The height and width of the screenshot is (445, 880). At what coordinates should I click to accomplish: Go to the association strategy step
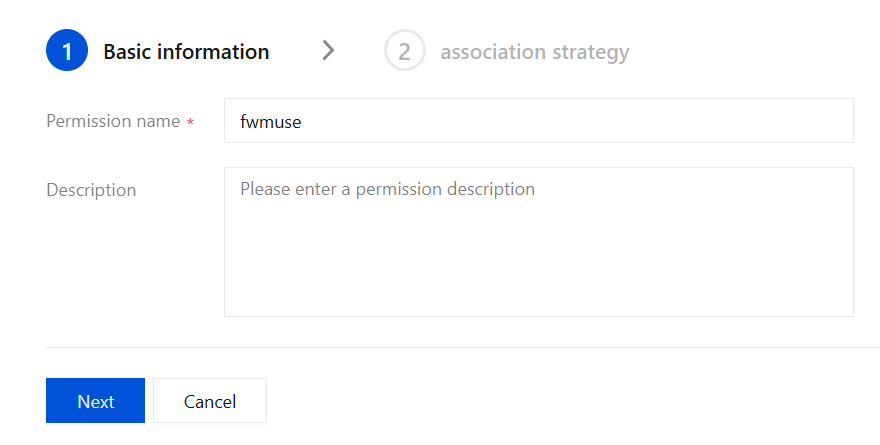535,52
